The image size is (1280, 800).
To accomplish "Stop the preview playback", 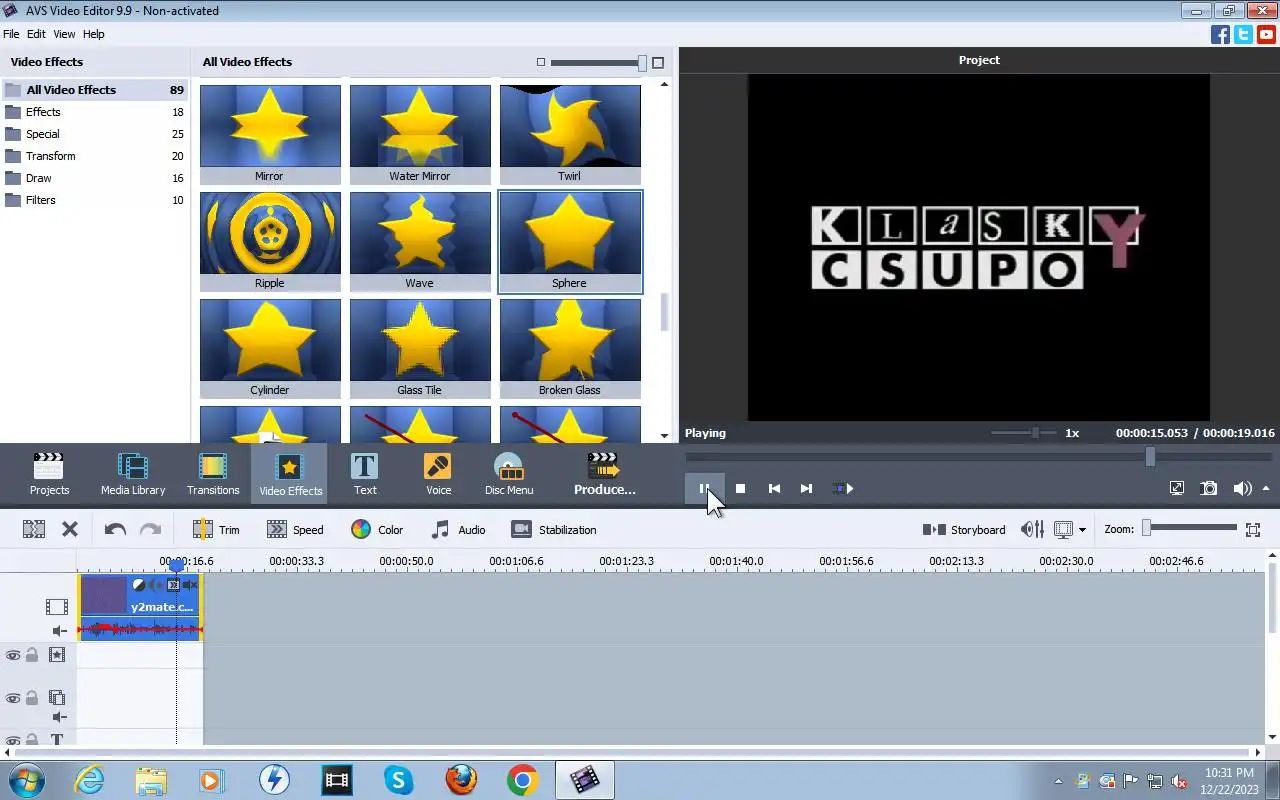I will pos(740,489).
